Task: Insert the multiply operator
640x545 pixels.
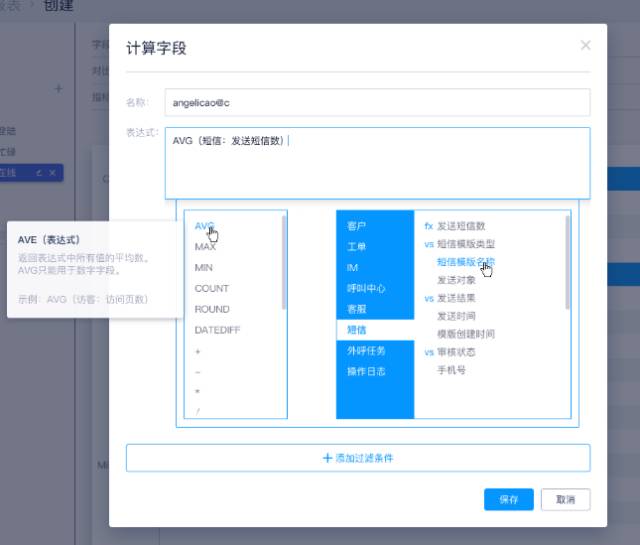Action: point(198,391)
